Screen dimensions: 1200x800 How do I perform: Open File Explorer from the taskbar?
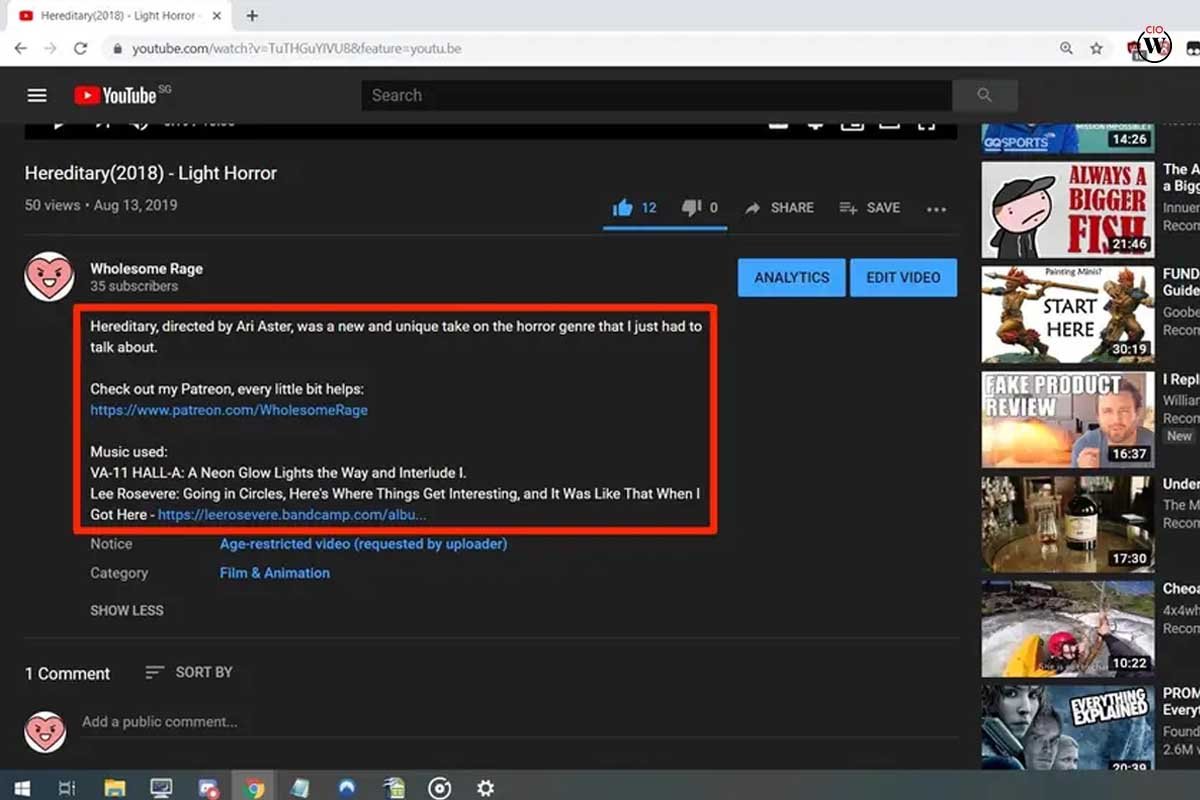(x=114, y=788)
